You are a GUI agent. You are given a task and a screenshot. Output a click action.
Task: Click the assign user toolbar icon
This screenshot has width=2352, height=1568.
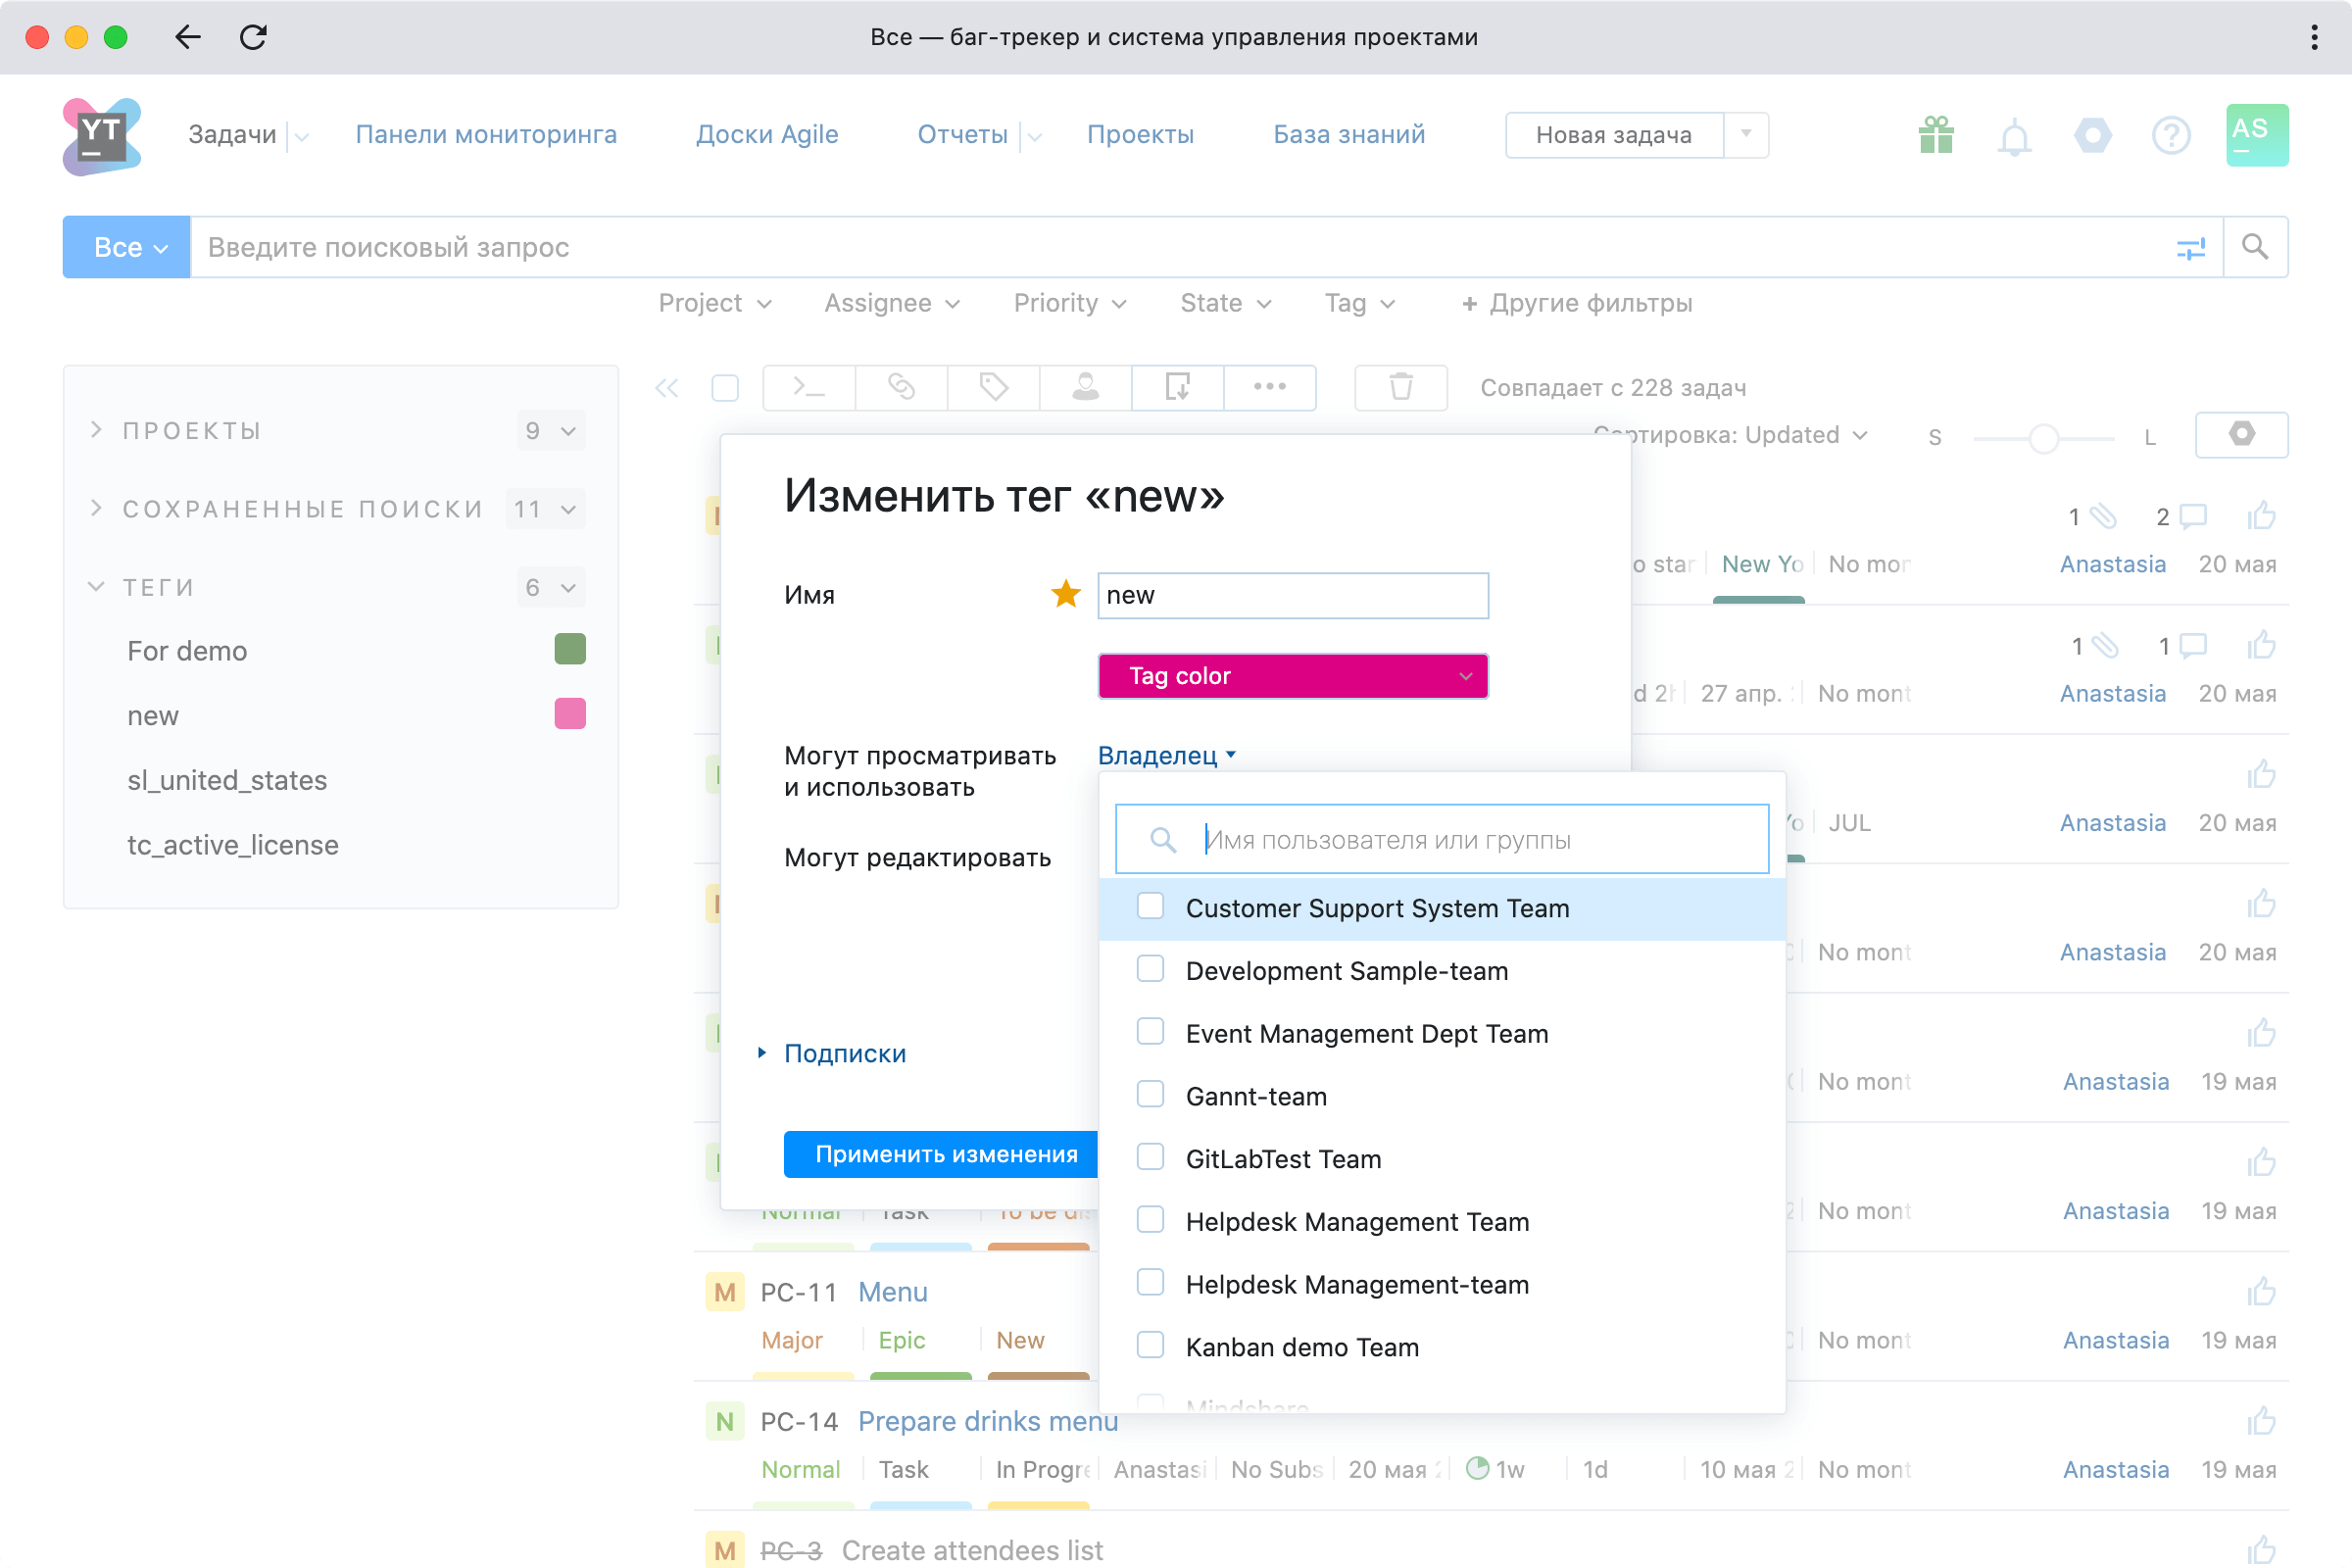1085,388
